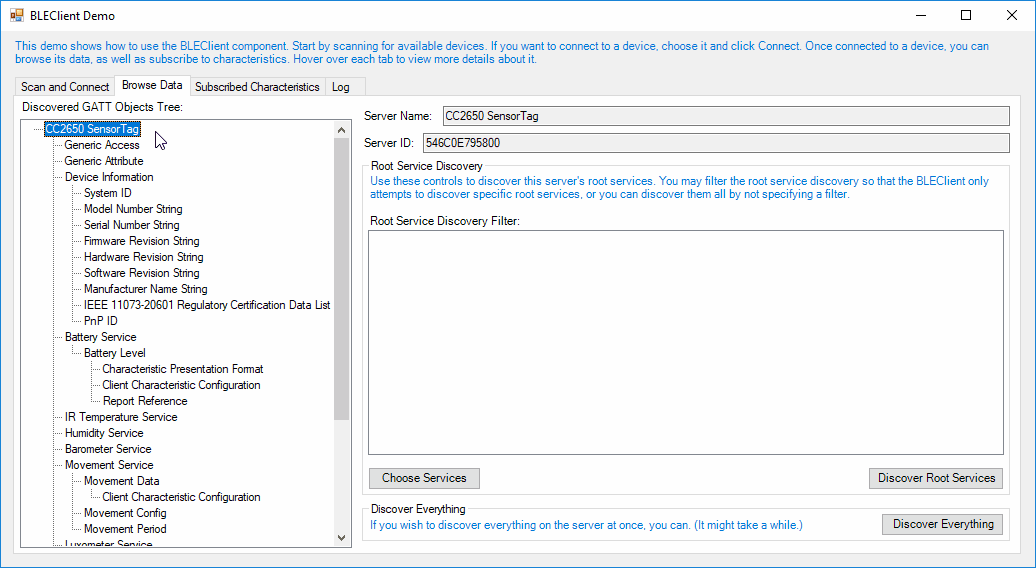
Task: Select the Generic Attribute service node
Action: click(104, 160)
